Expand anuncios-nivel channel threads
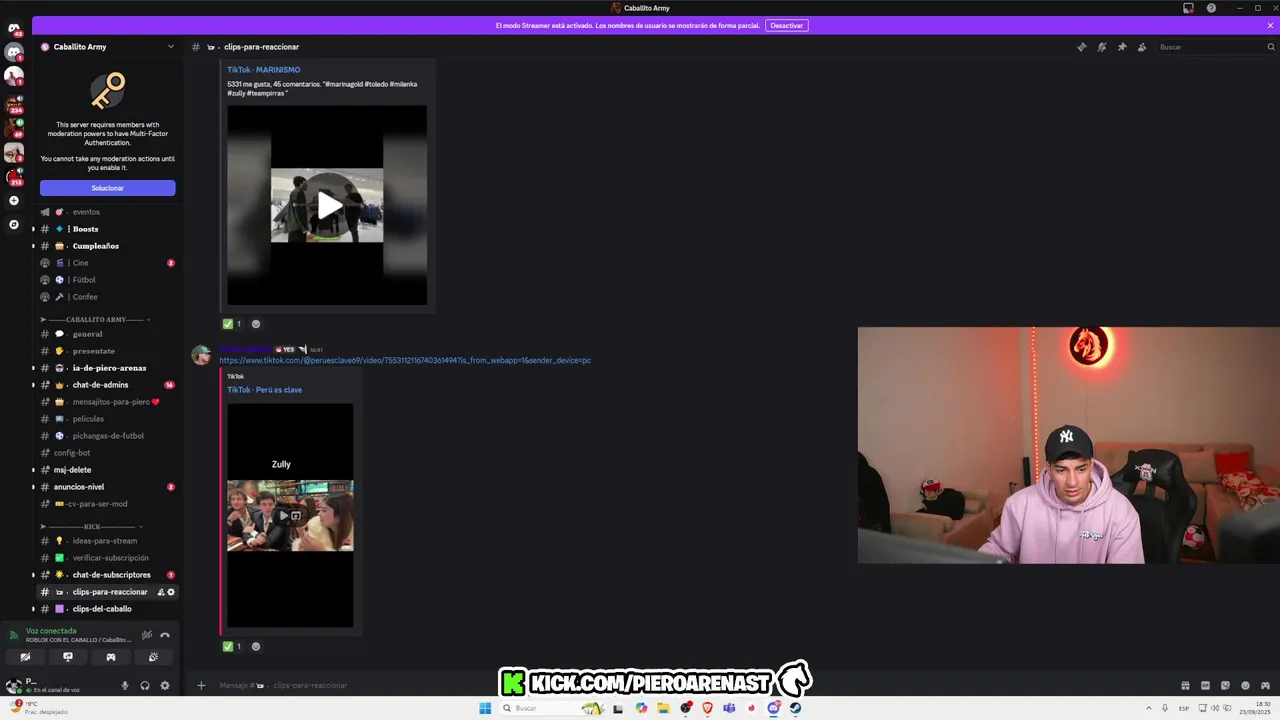 point(33,487)
